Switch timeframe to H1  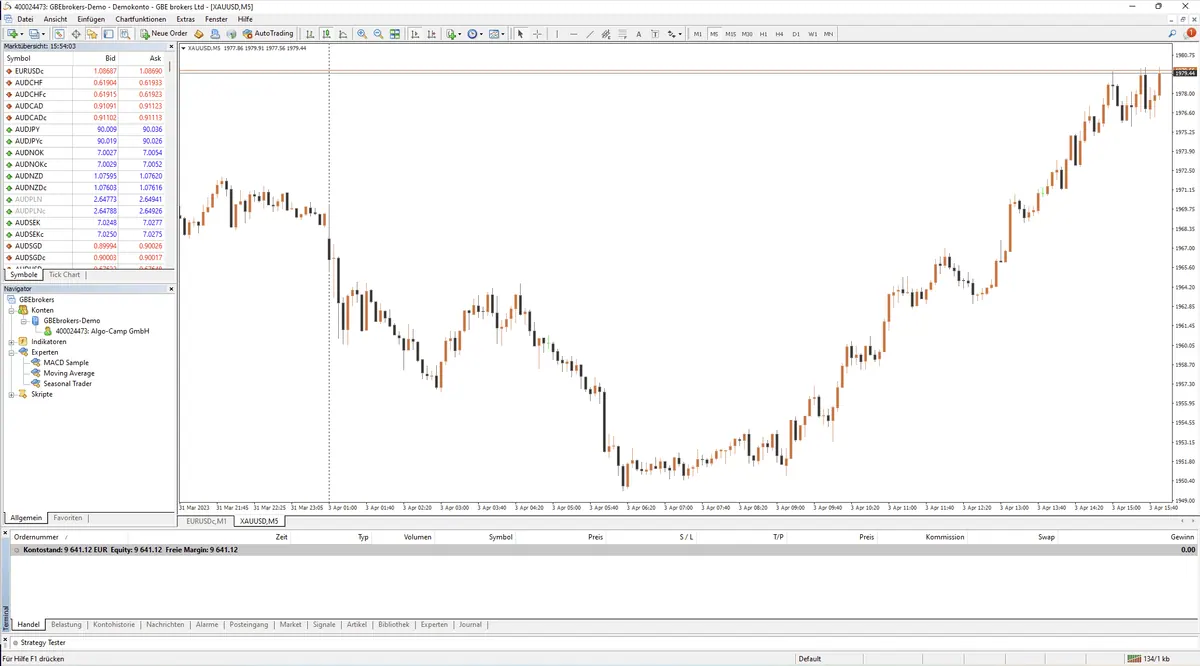763,33
